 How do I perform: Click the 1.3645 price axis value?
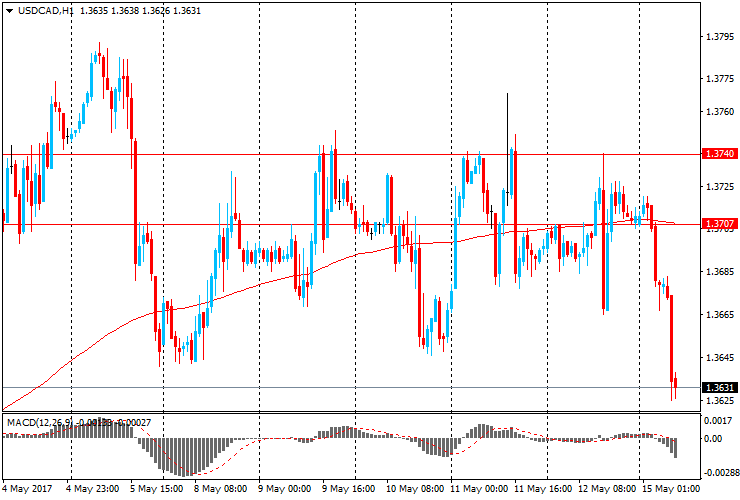tap(720, 357)
